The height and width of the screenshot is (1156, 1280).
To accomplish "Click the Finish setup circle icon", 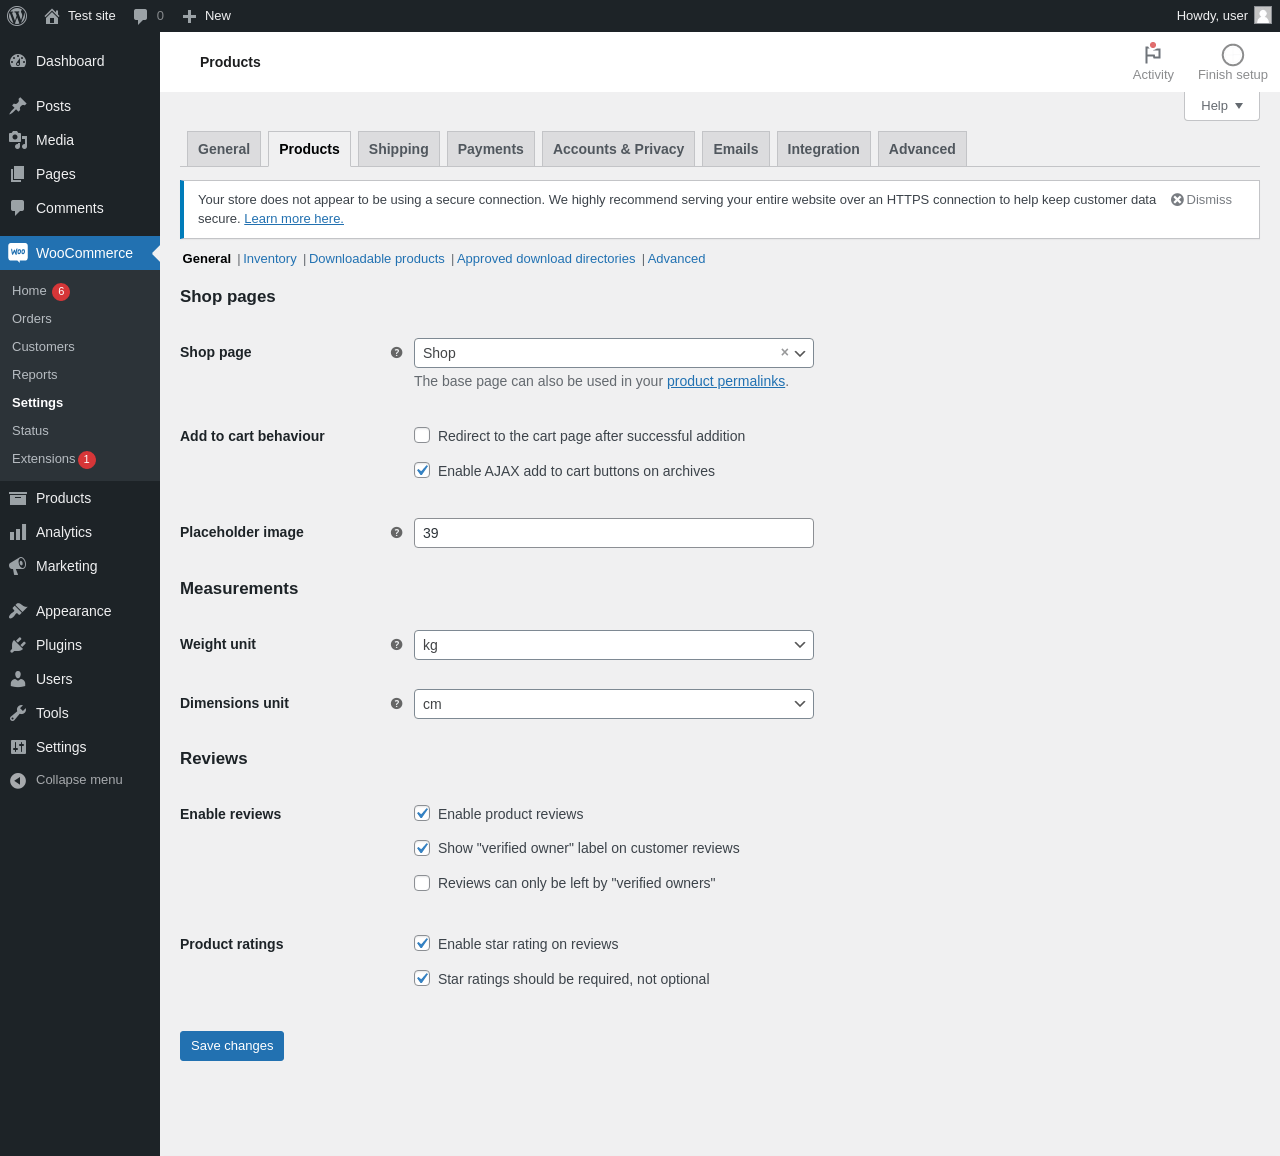I will 1232,55.
